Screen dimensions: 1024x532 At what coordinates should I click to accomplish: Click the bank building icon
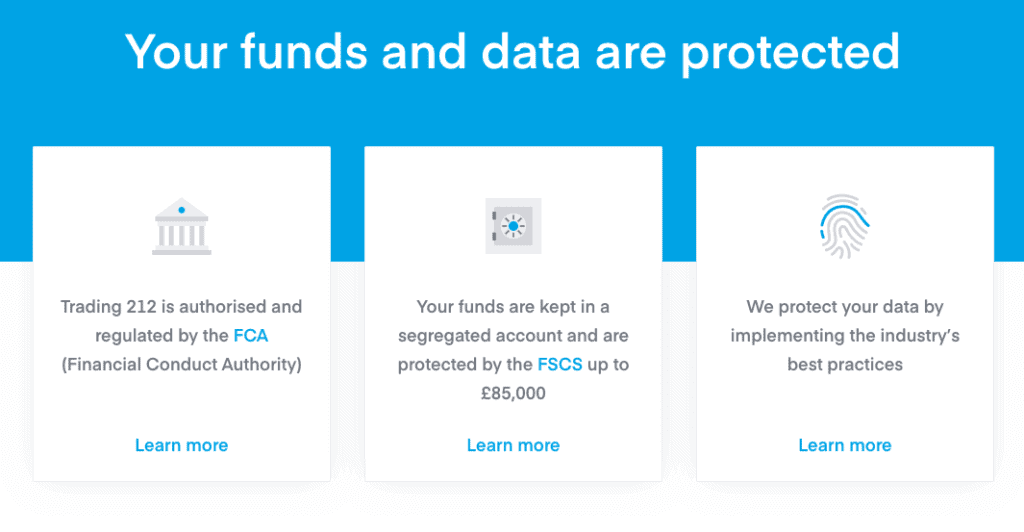[x=182, y=226]
